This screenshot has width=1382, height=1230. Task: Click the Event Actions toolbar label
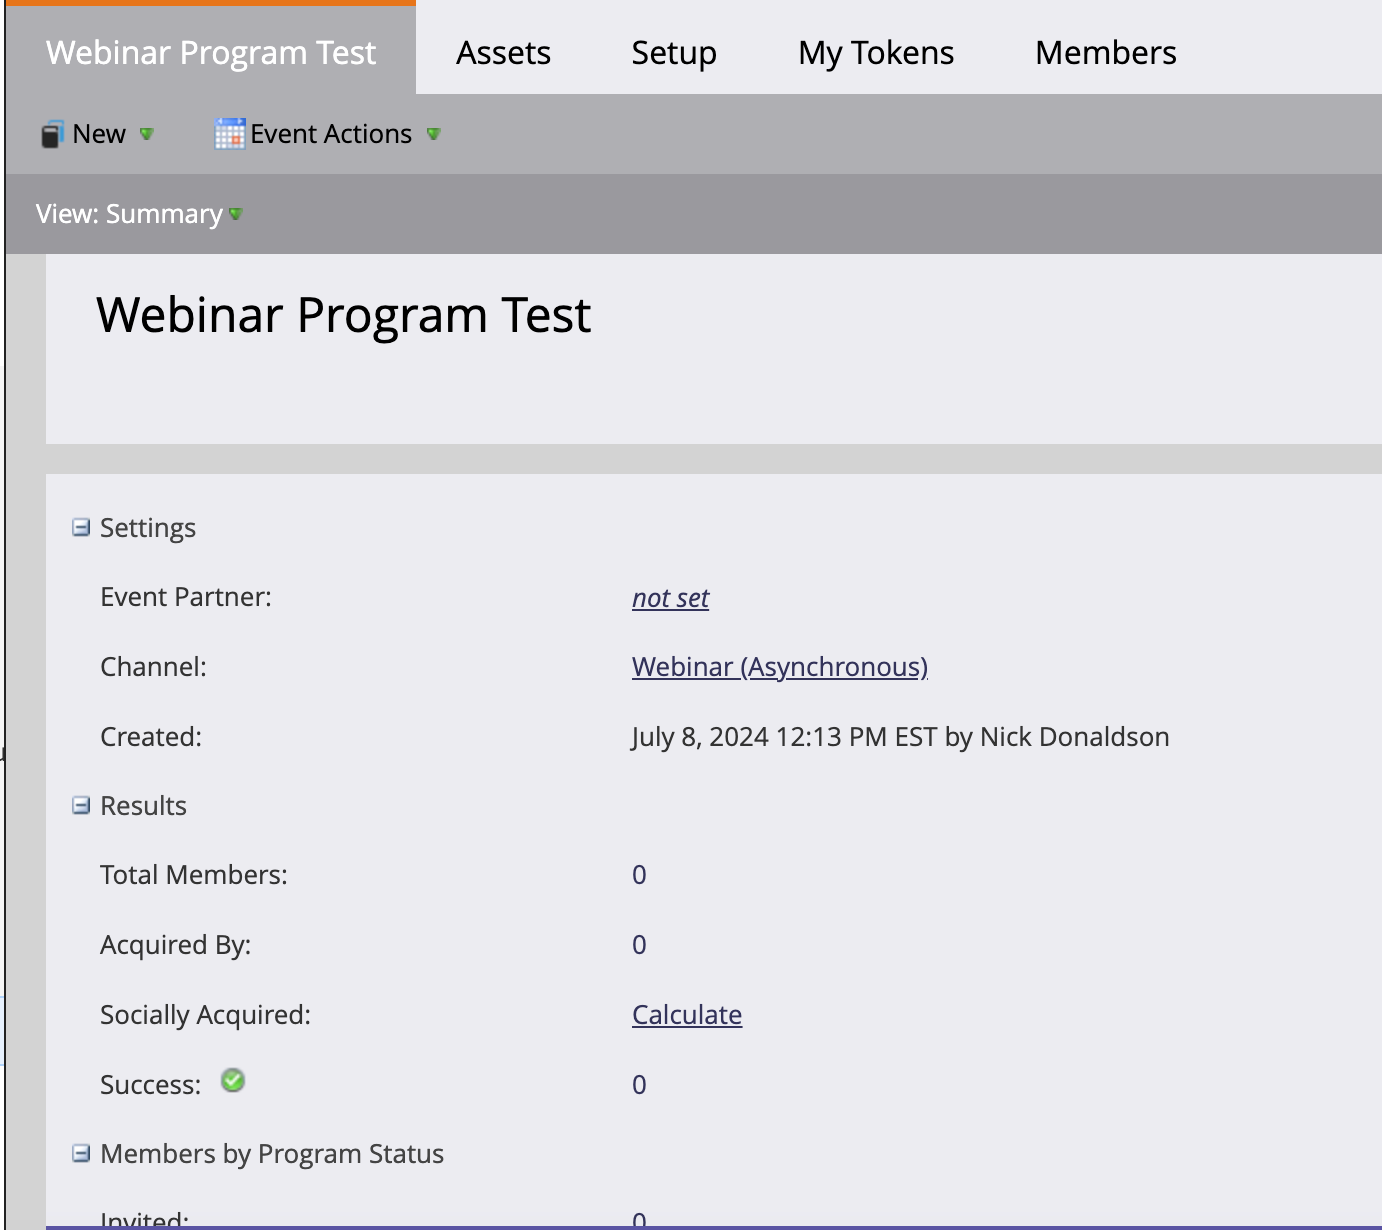[x=331, y=134]
